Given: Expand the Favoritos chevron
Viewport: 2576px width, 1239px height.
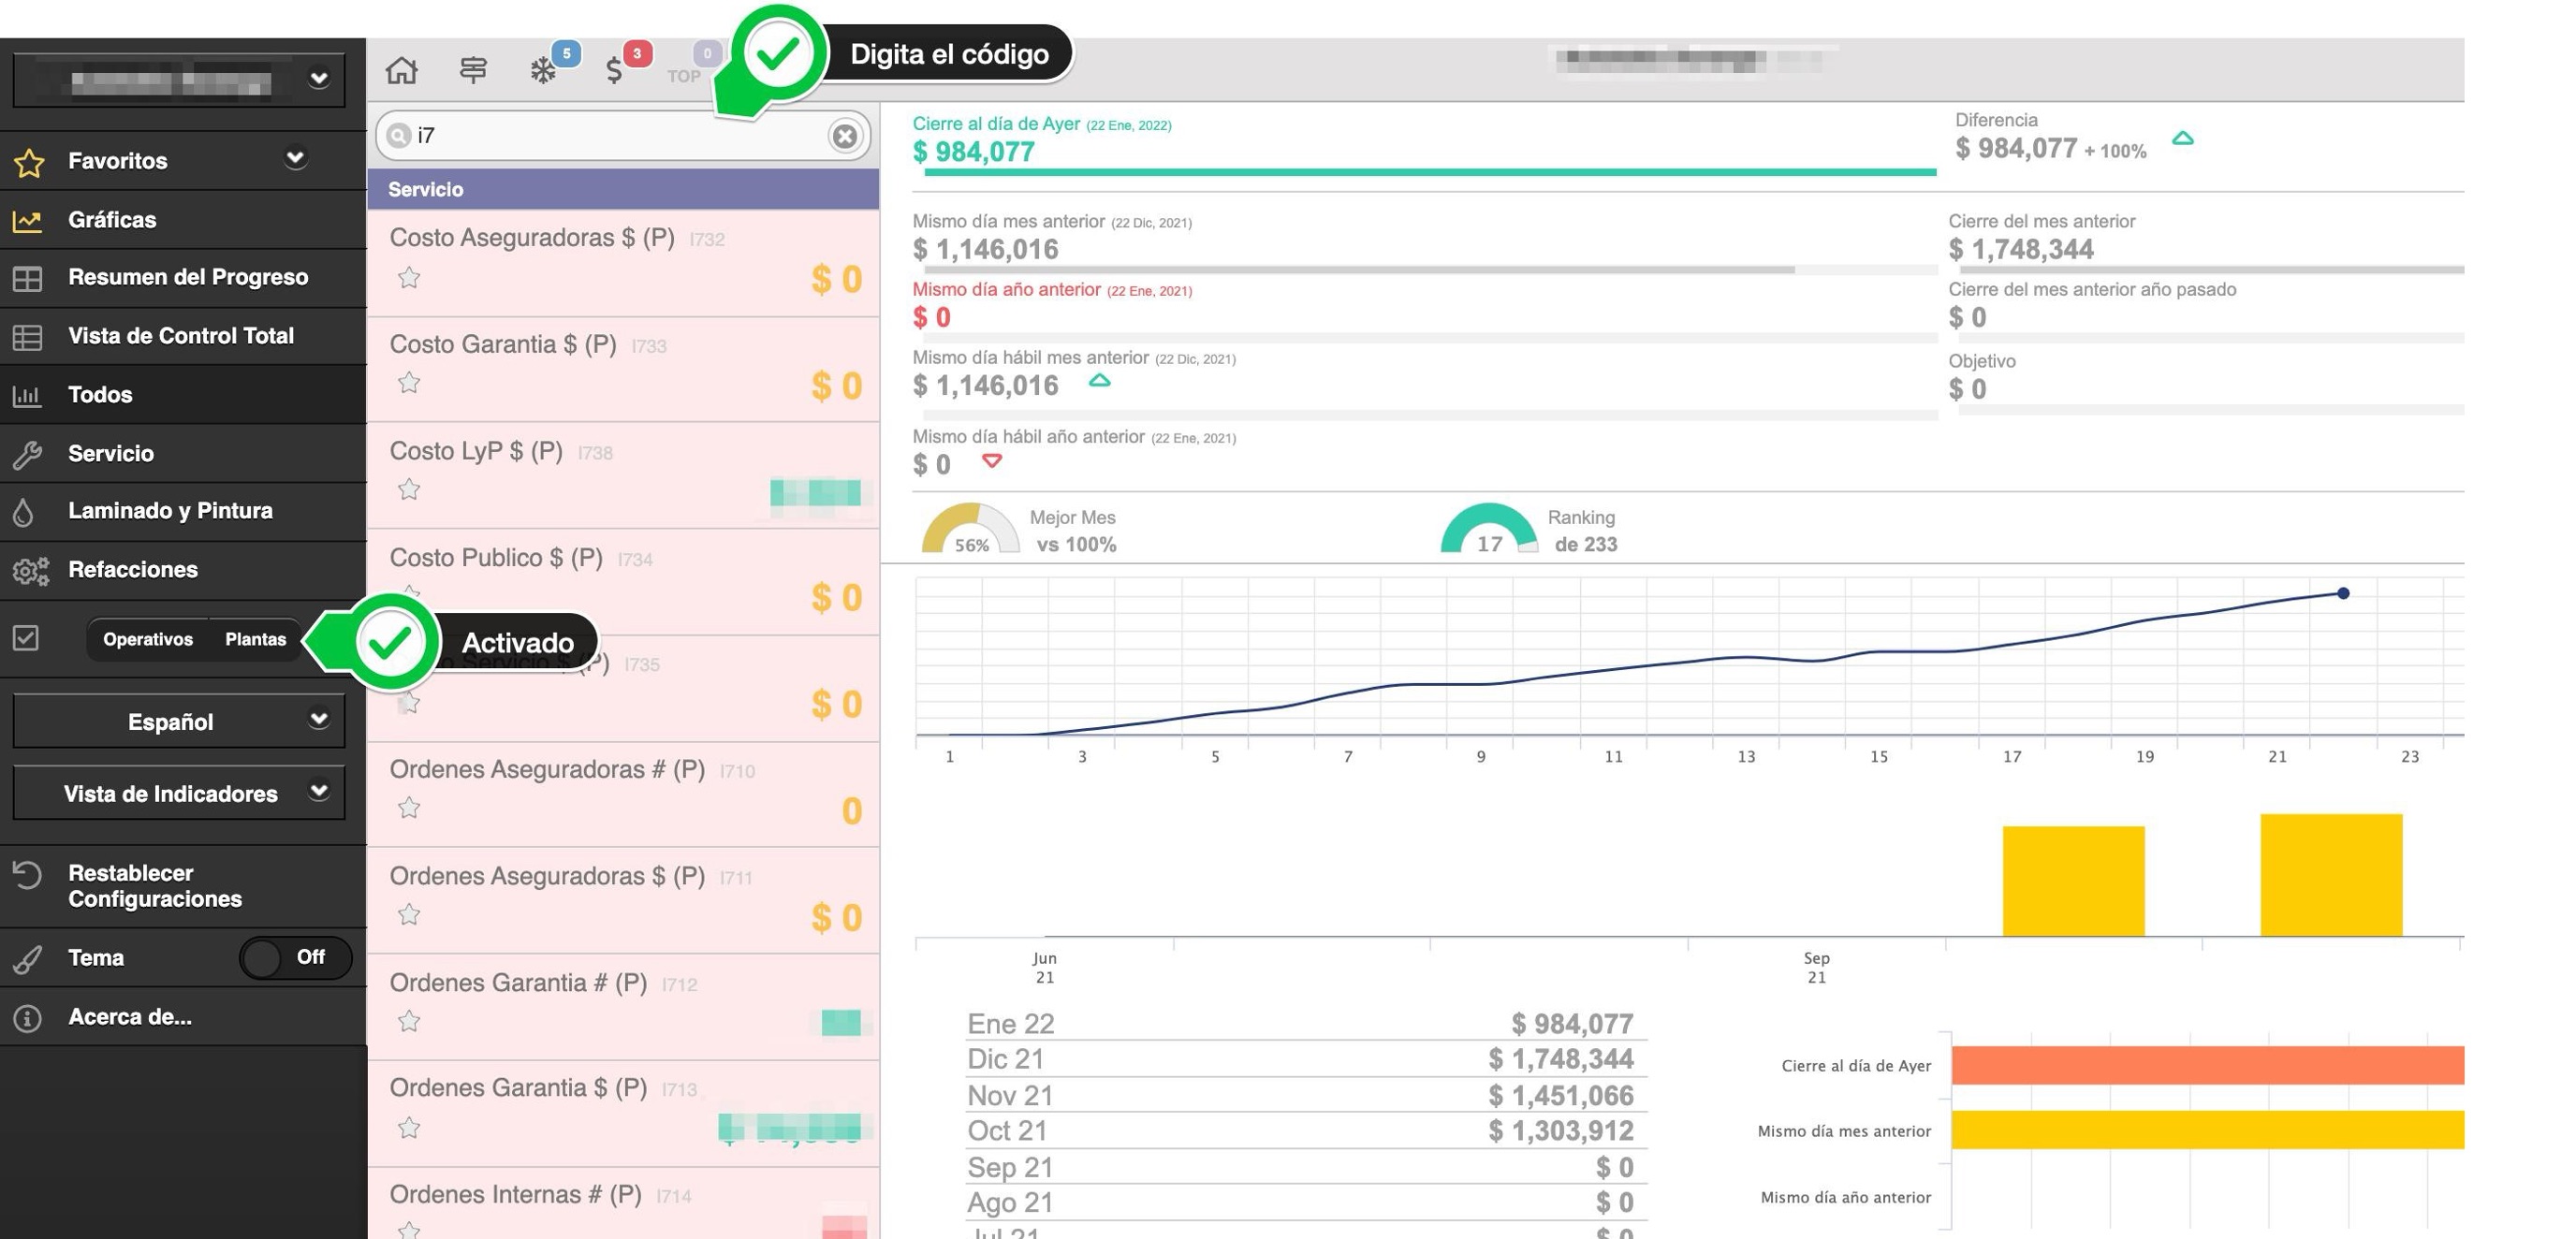Looking at the screenshot, I should [295, 158].
